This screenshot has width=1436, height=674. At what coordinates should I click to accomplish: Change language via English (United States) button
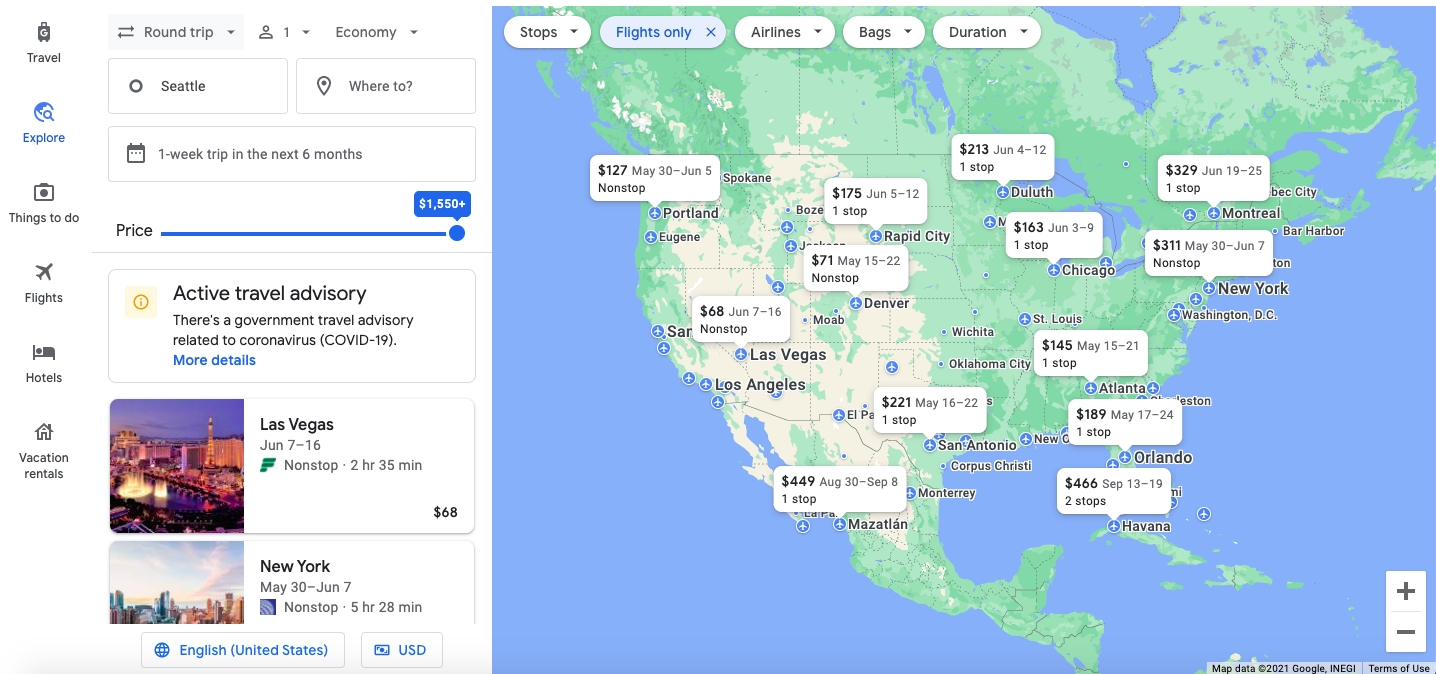coord(243,650)
